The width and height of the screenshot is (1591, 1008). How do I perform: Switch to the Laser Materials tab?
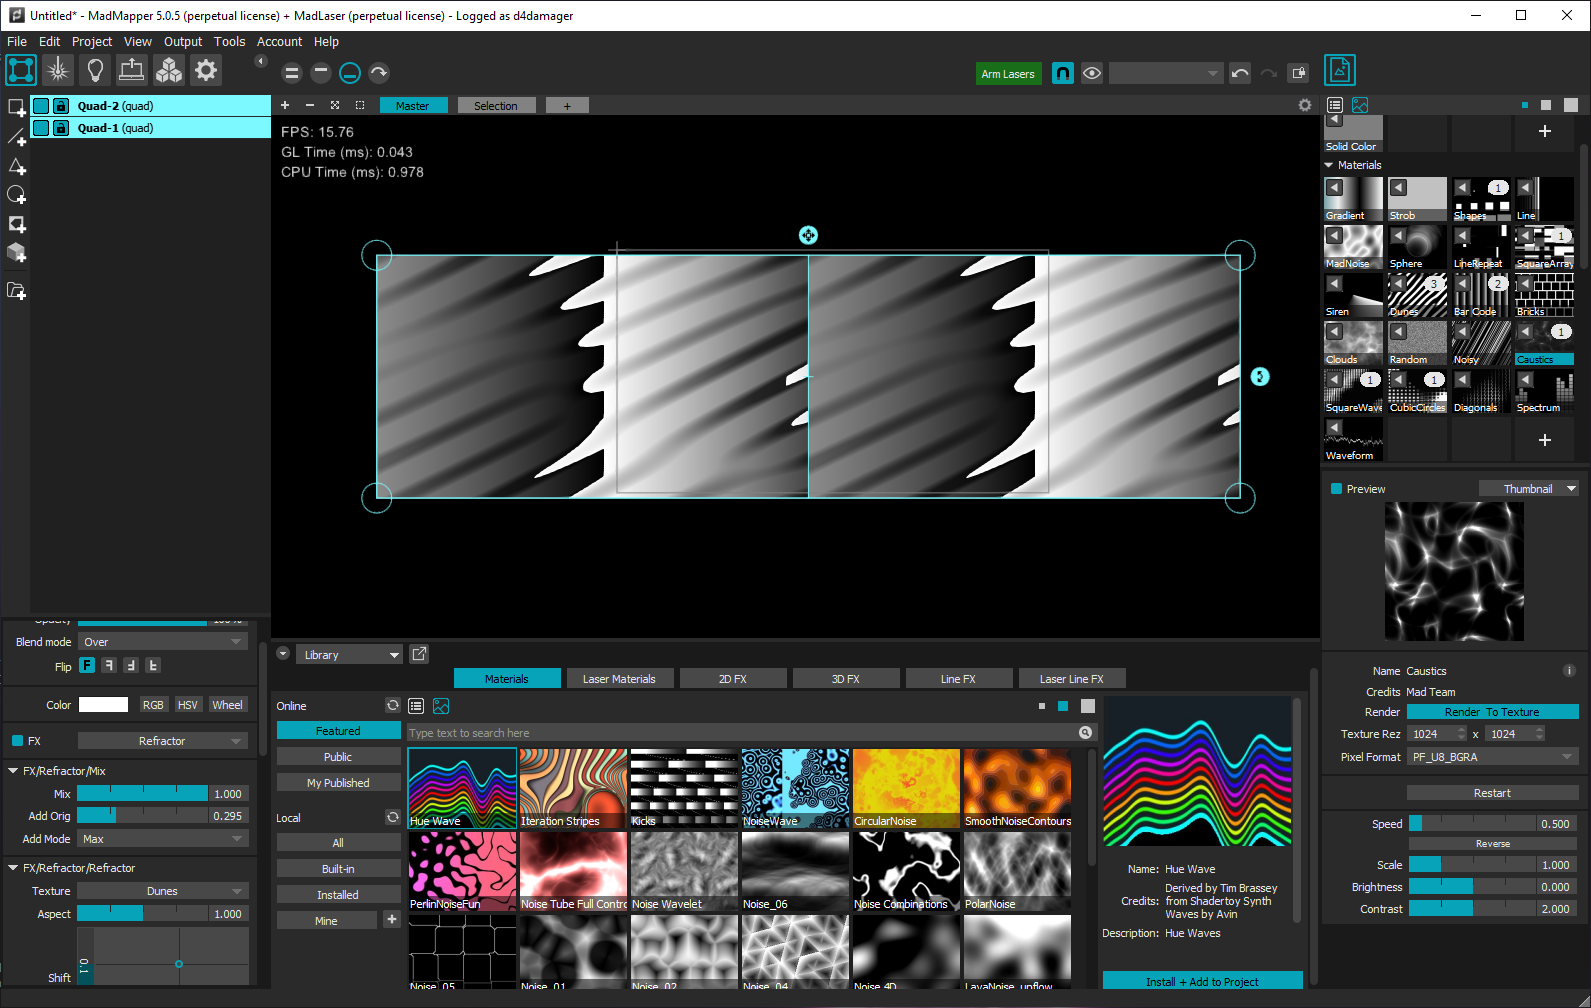(619, 679)
